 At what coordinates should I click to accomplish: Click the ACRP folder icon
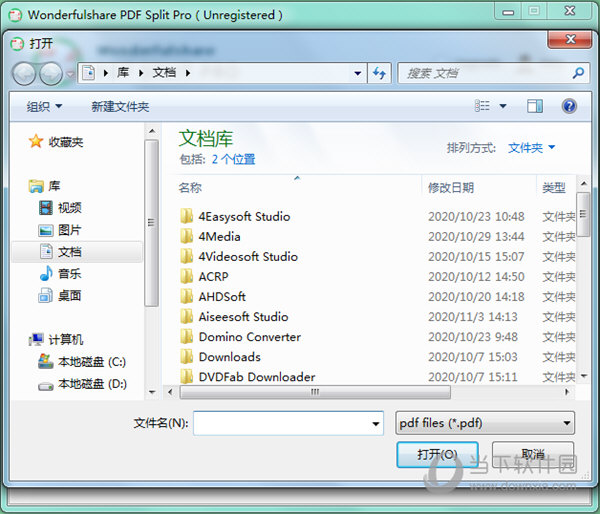tap(186, 276)
